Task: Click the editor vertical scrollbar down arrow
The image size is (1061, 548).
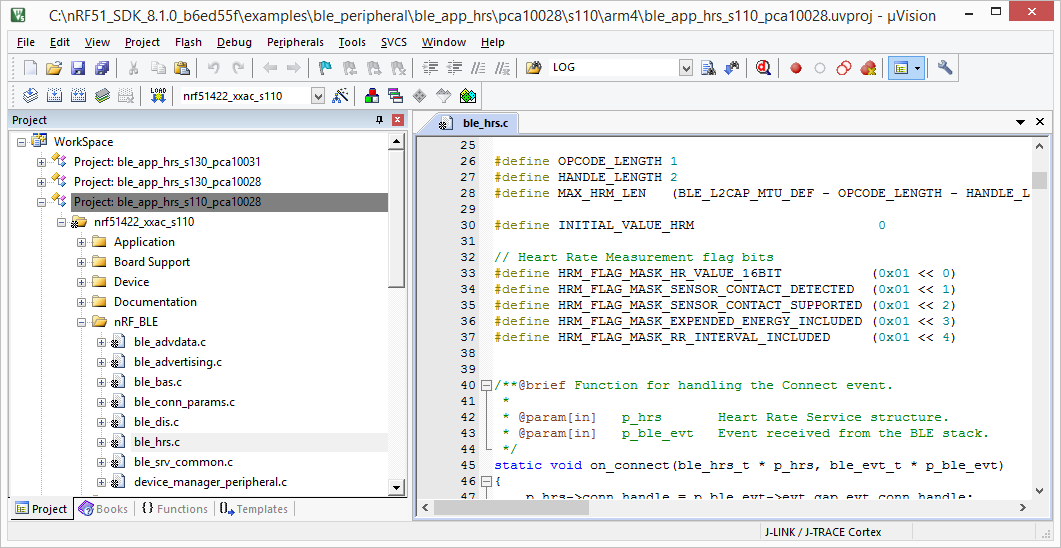Action: tap(1039, 490)
